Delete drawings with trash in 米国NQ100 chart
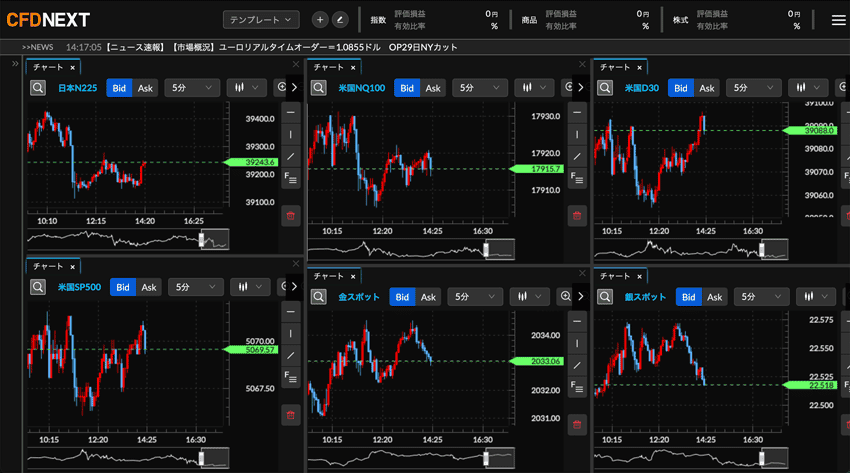This screenshot has width=850, height=473. pos(577,216)
